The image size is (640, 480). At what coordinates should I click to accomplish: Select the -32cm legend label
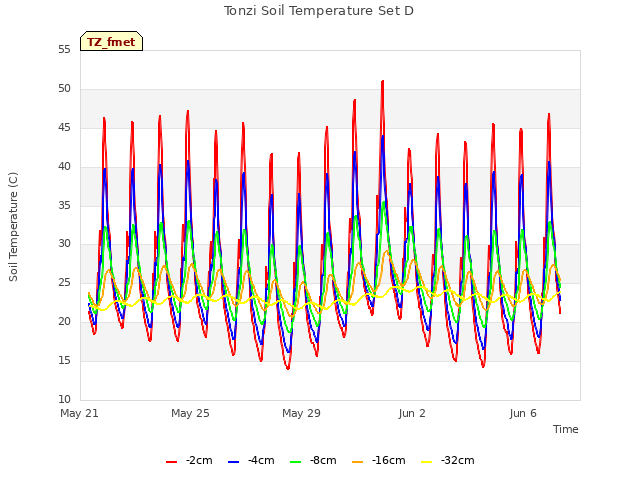coord(458,460)
